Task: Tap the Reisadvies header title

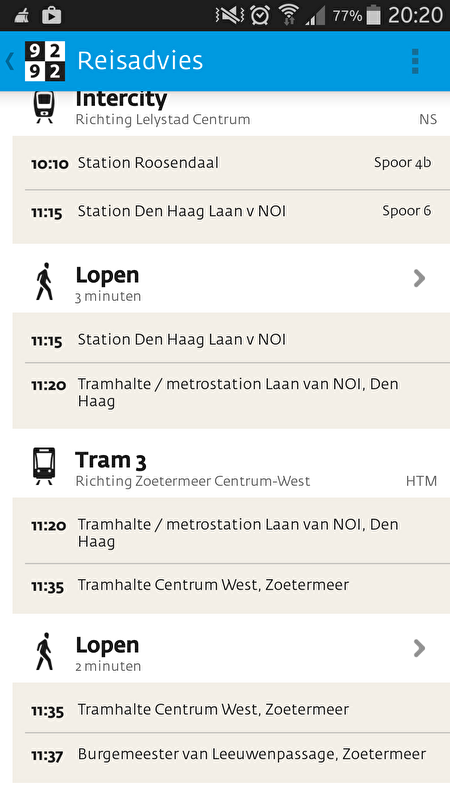Action: pos(140,61)
